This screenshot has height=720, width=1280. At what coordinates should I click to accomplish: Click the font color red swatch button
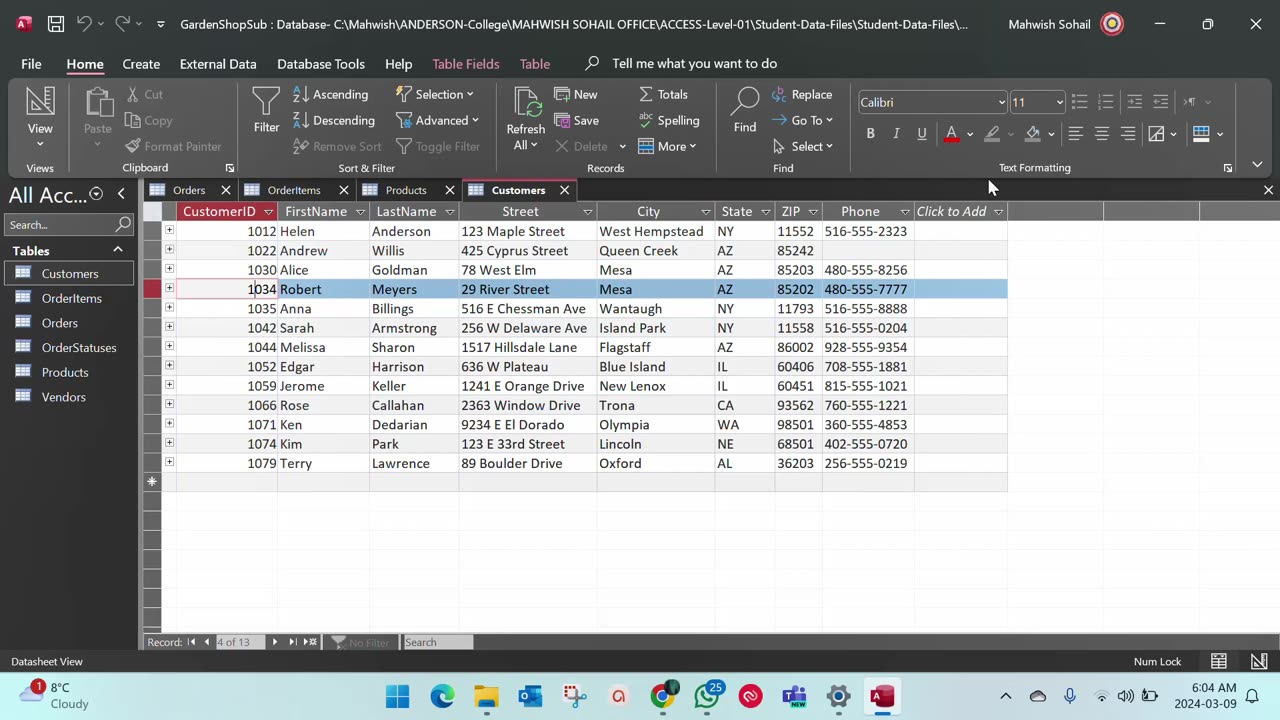click(x=951, y=133)
